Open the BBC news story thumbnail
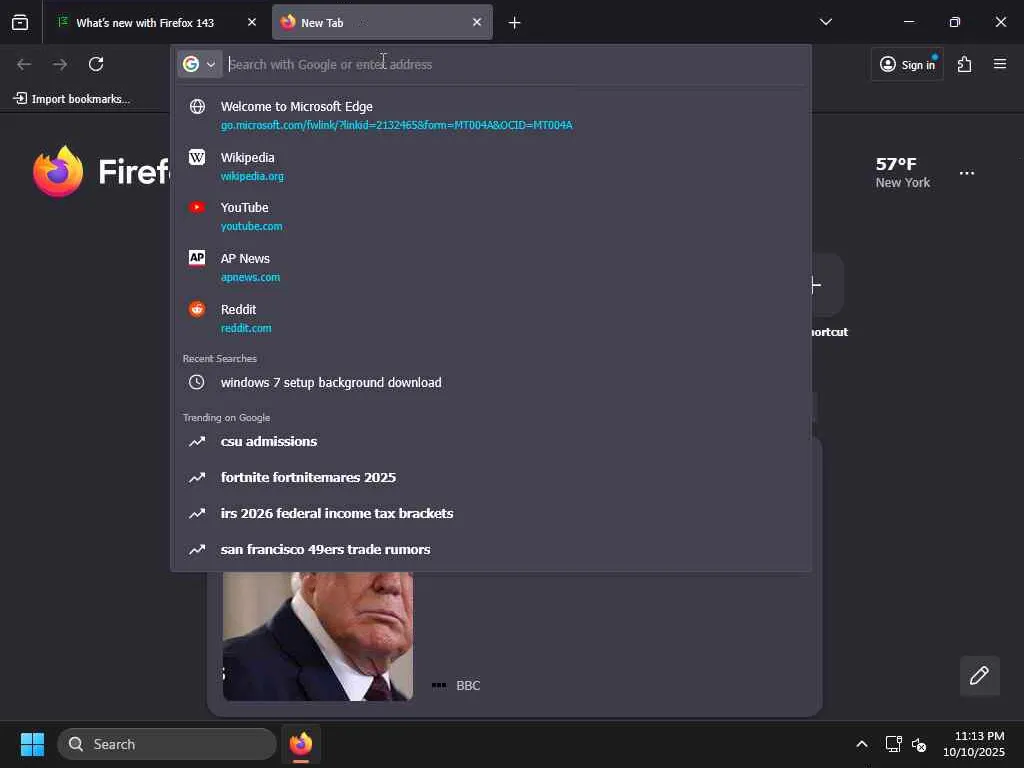The image size is (1024, 768). 317,636
